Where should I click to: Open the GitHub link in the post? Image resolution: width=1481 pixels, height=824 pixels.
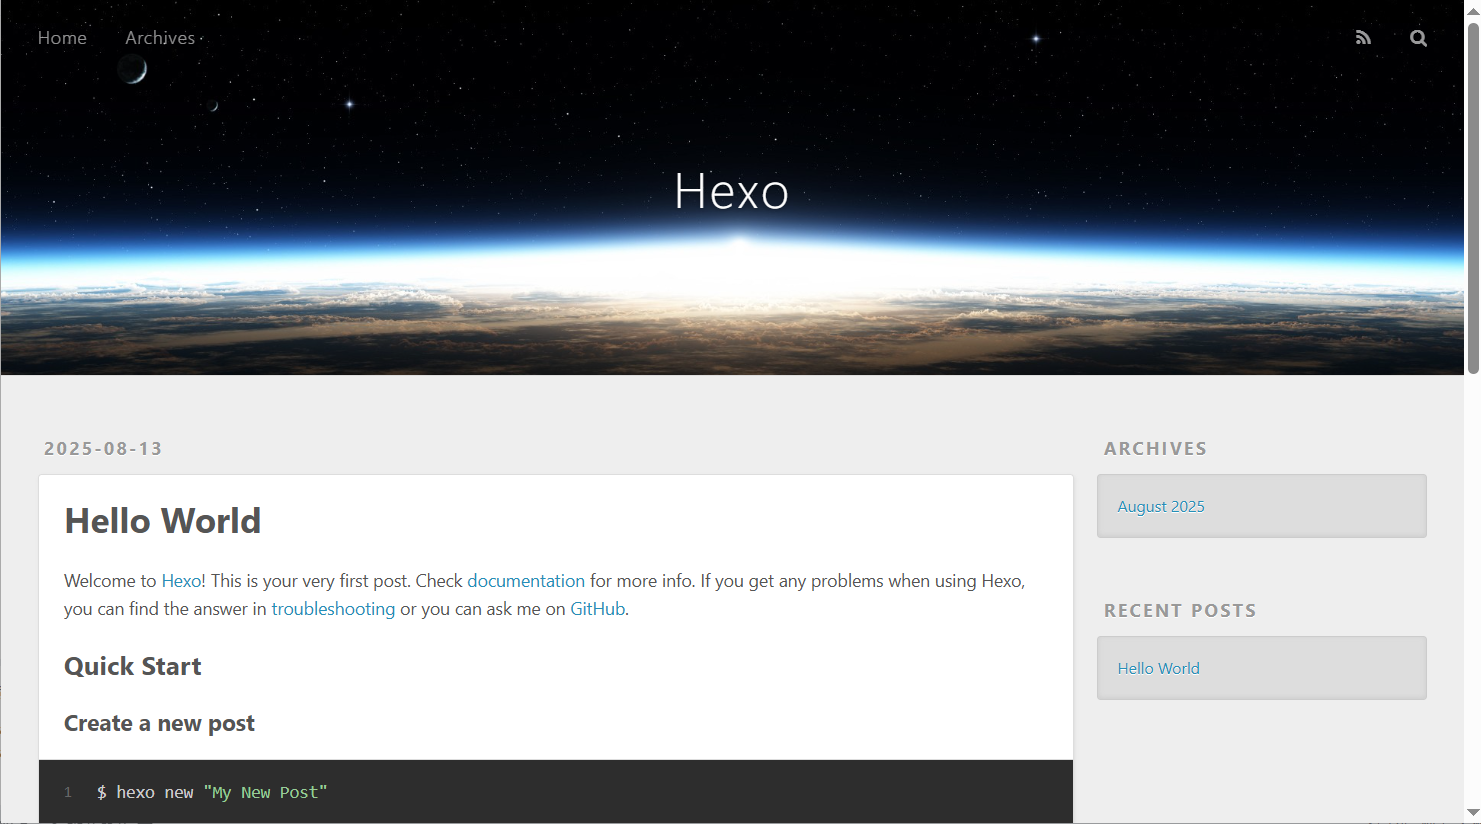pos(597,609)
